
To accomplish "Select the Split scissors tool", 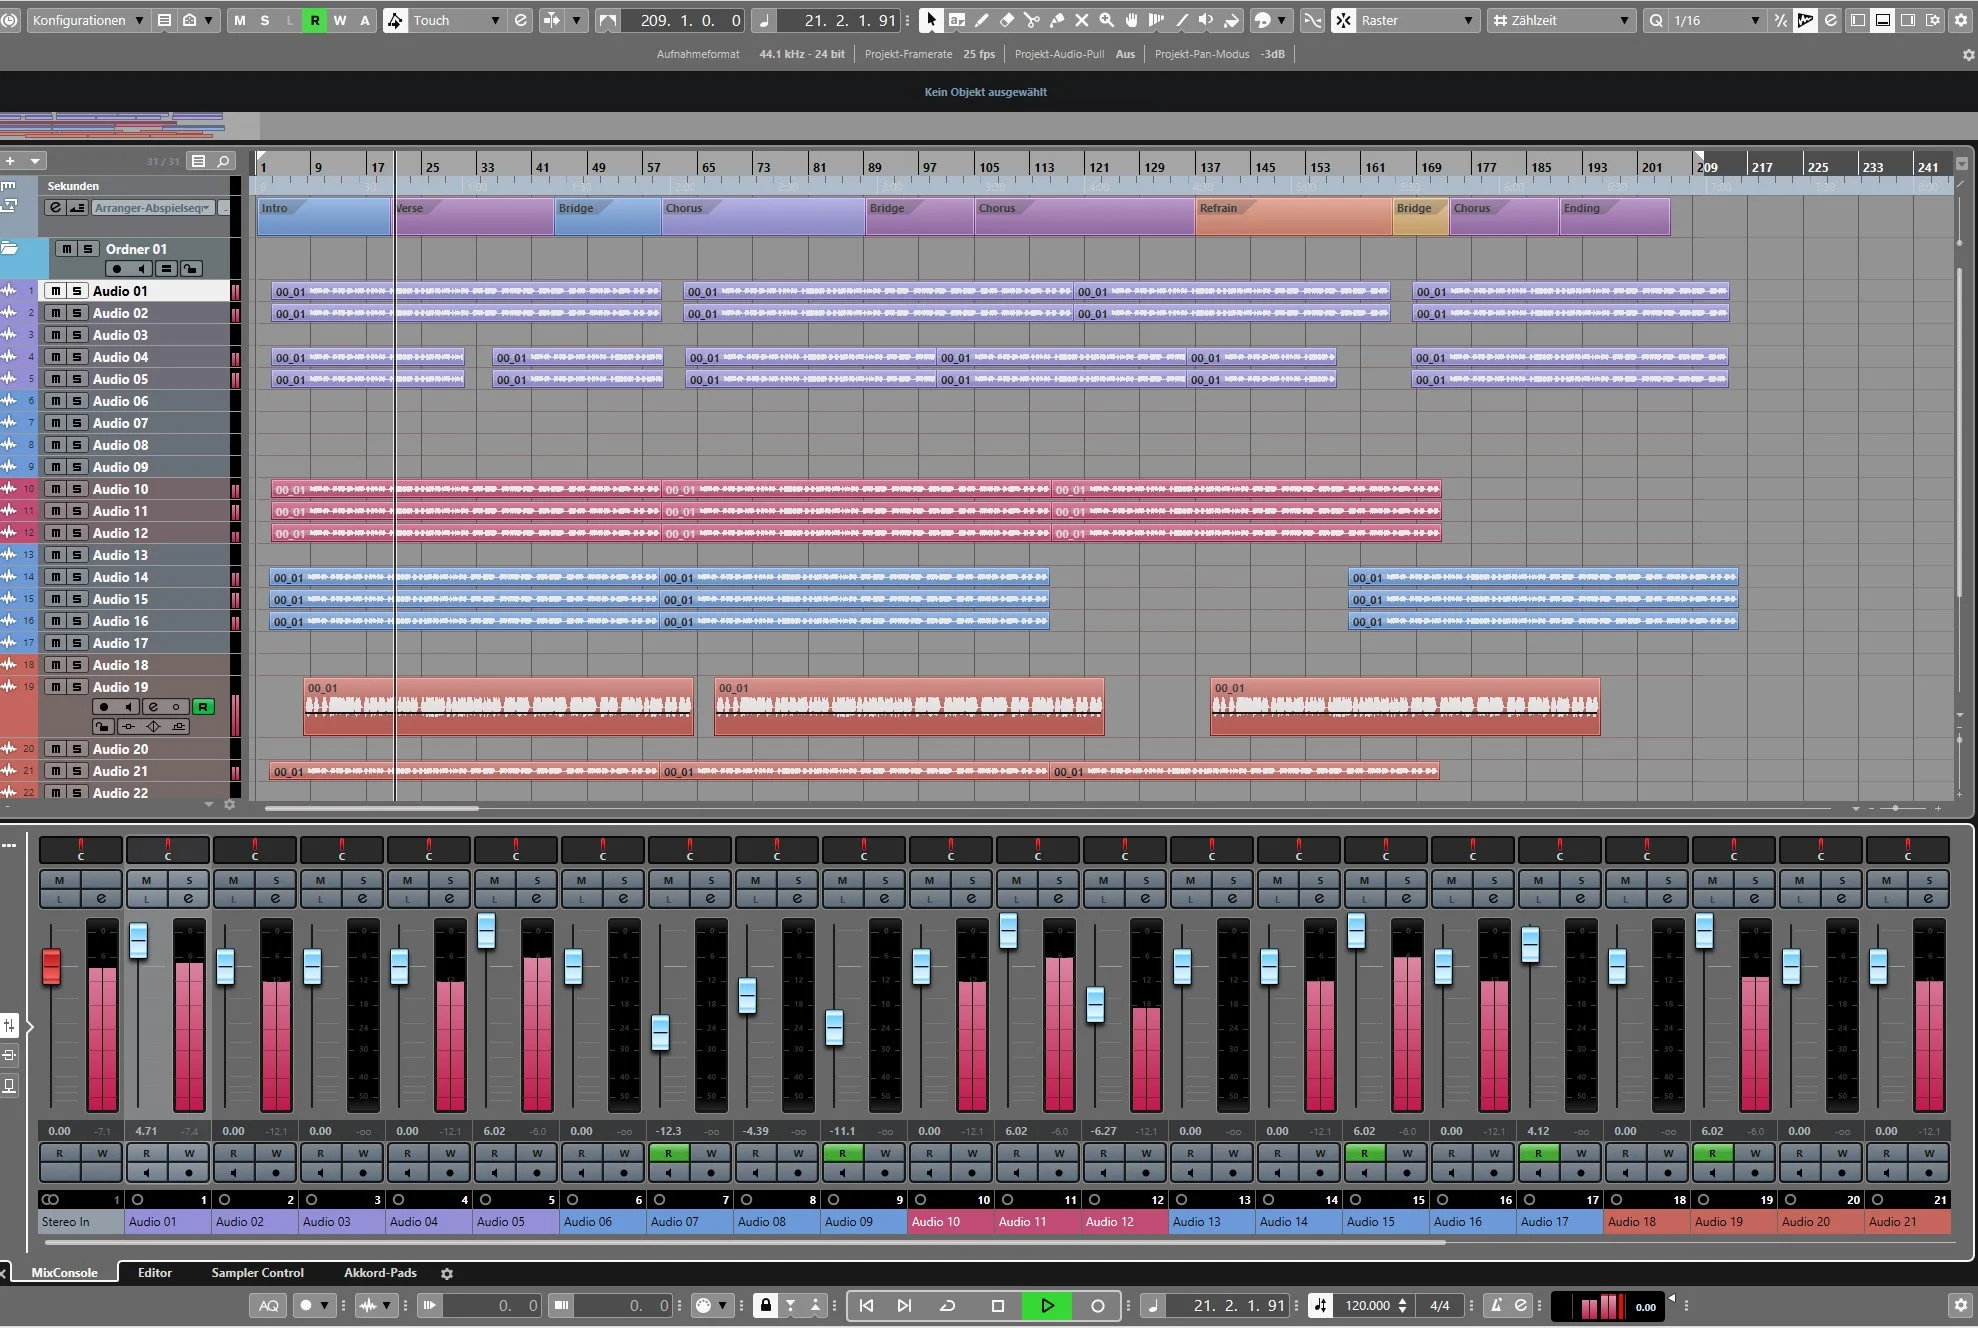I will click(x=1032, y=20).
